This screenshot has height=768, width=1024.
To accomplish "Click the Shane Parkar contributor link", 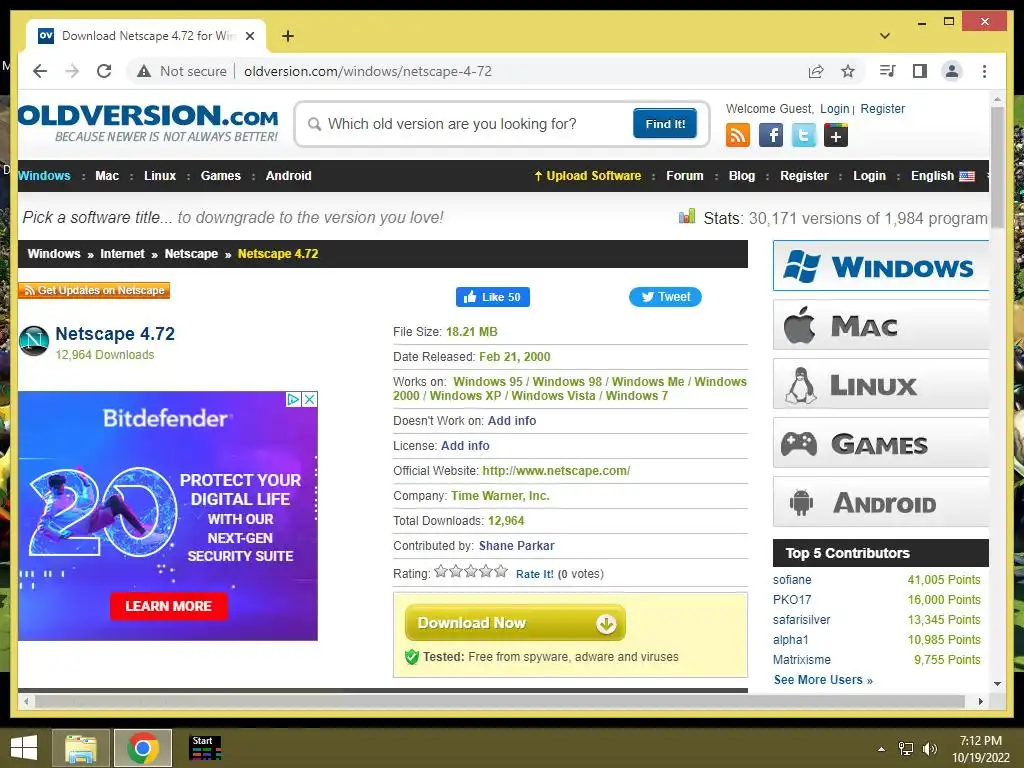I will point(517,546).
